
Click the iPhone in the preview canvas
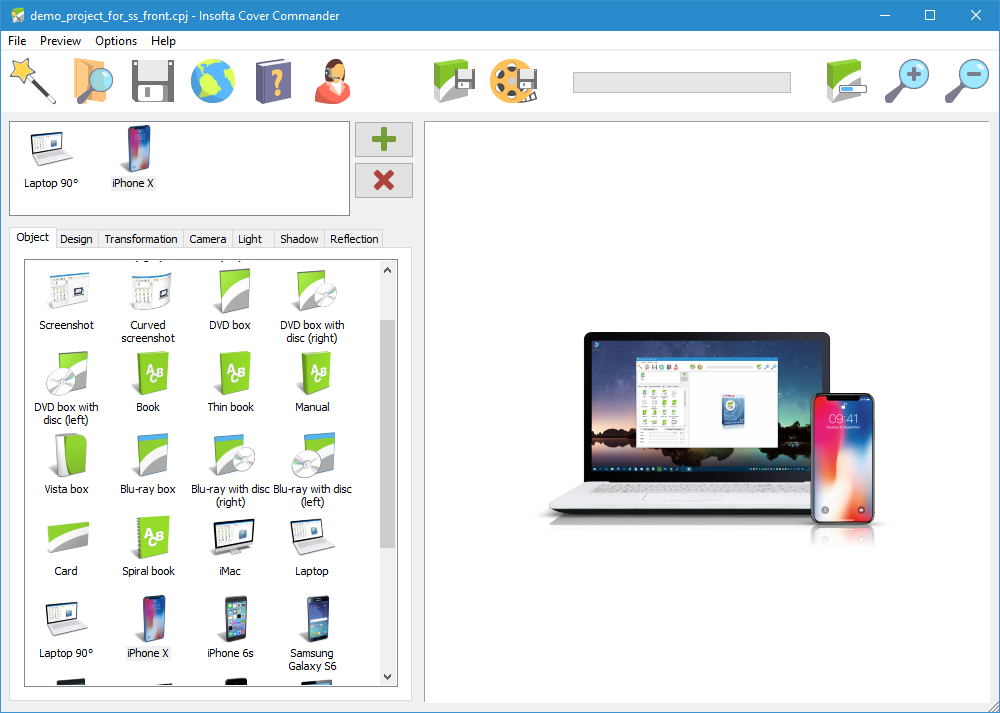pos(842,458)
